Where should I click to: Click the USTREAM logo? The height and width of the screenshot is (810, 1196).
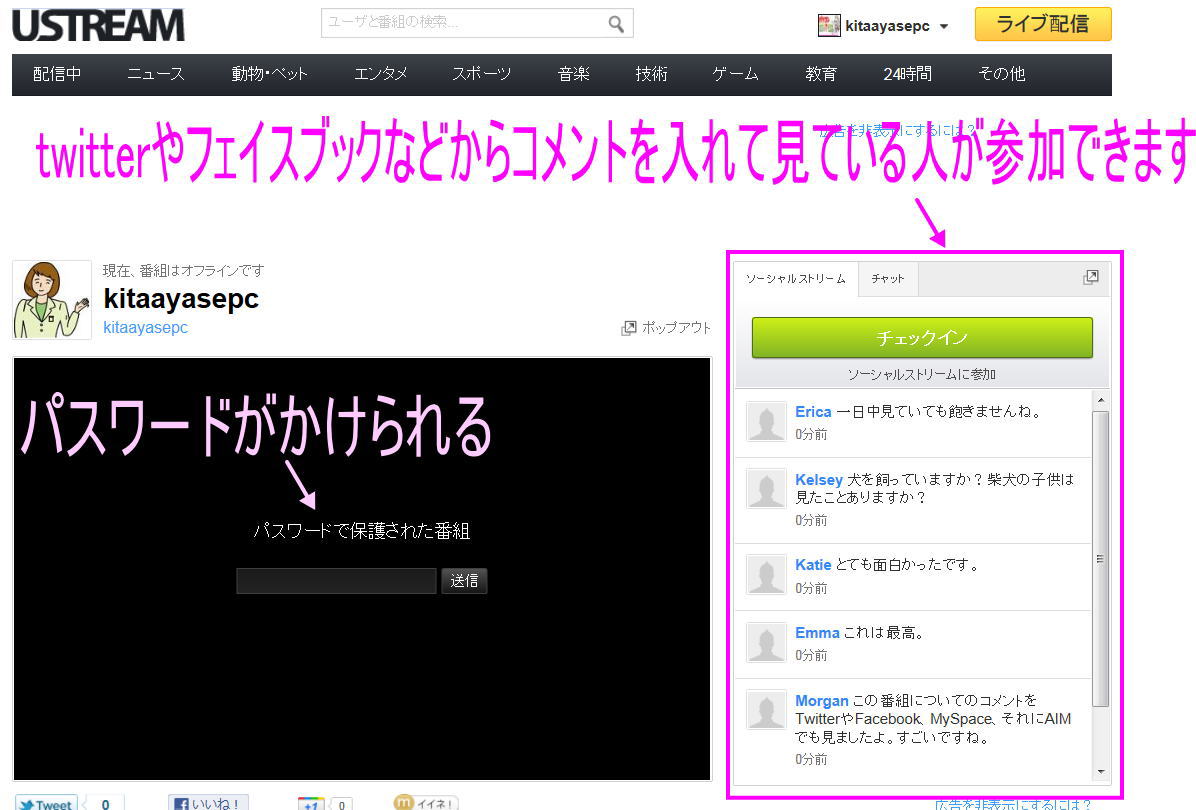(98, 26)
